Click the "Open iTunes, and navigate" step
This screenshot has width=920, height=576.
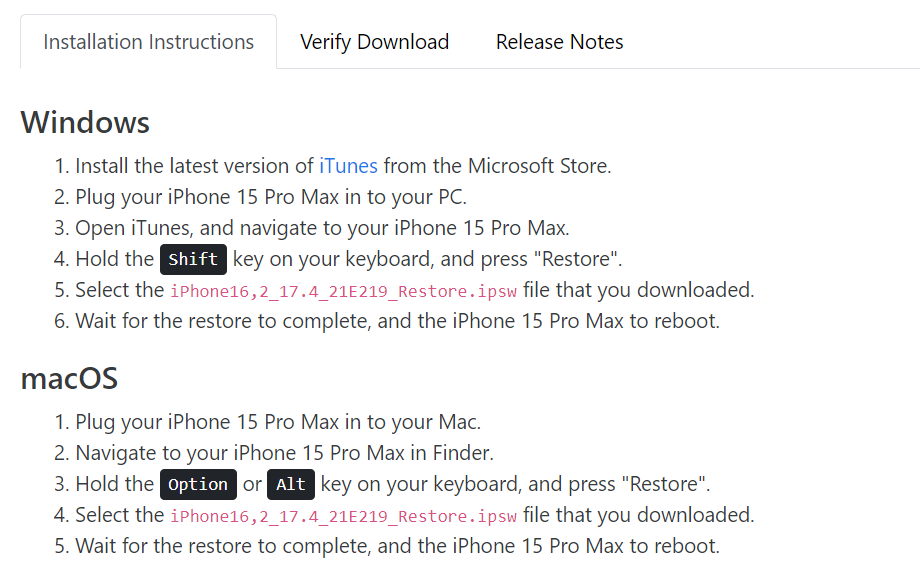point(322,228)
